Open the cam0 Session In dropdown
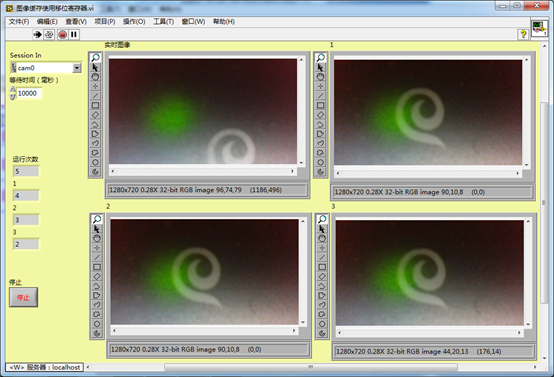 point(77,68)
